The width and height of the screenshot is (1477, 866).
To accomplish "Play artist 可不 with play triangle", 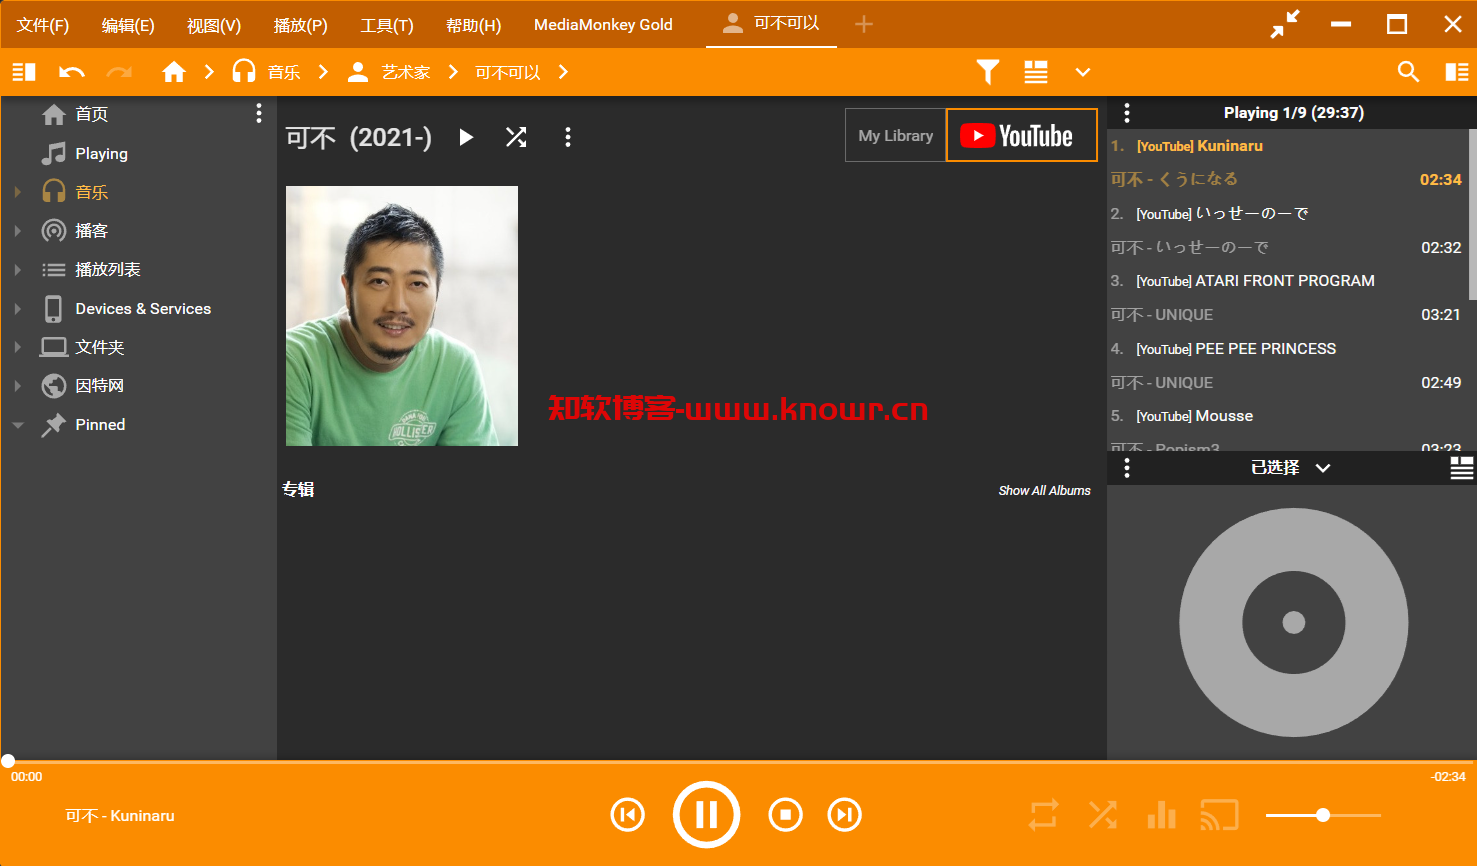I will tap(466, 137).
